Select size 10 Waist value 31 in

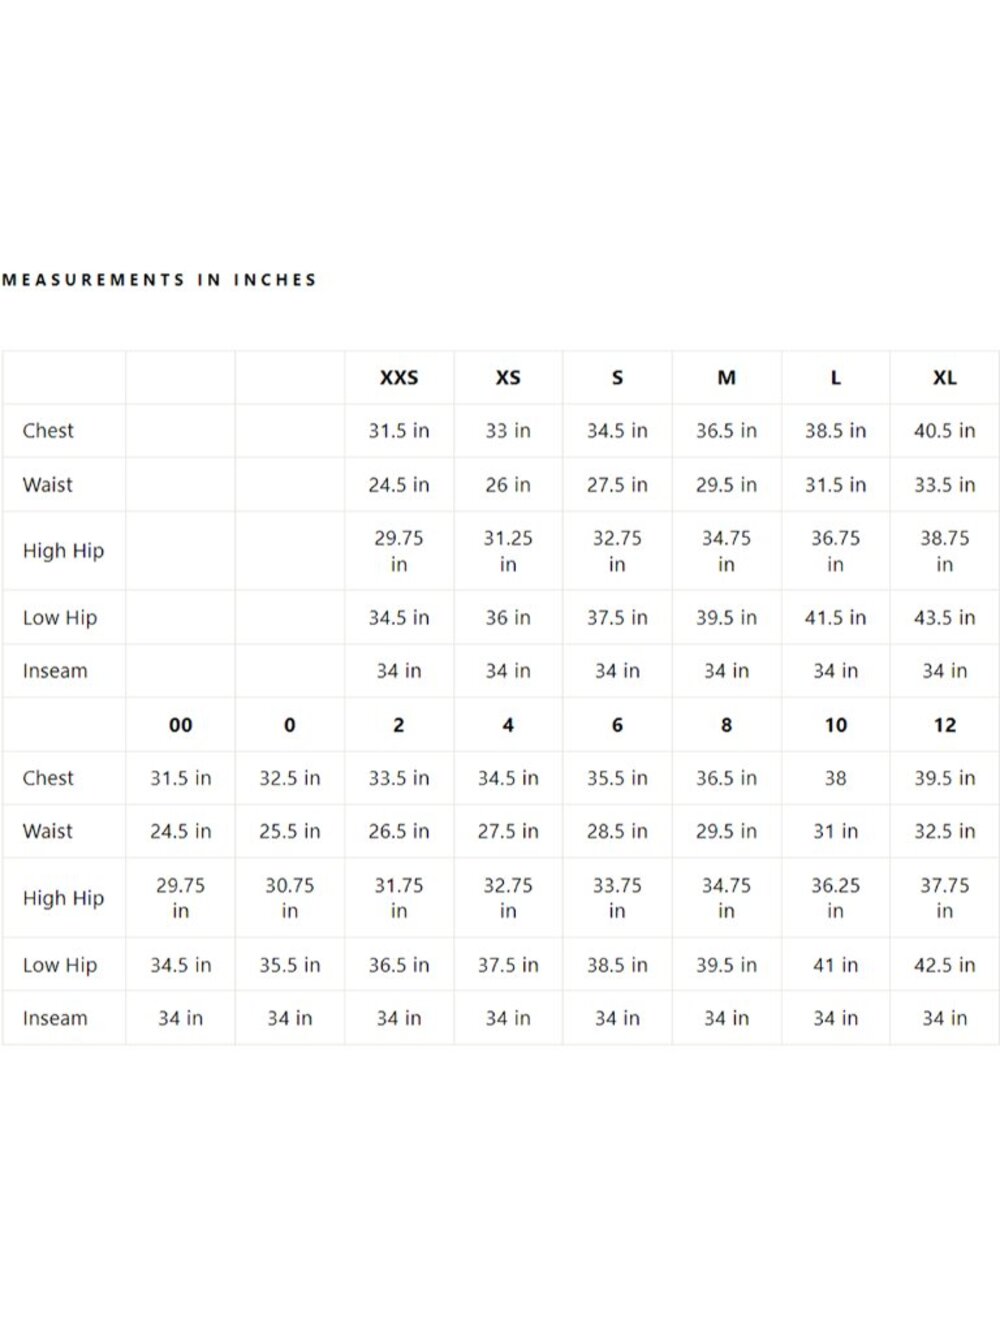pyautogui.click(x=835, y=831)
